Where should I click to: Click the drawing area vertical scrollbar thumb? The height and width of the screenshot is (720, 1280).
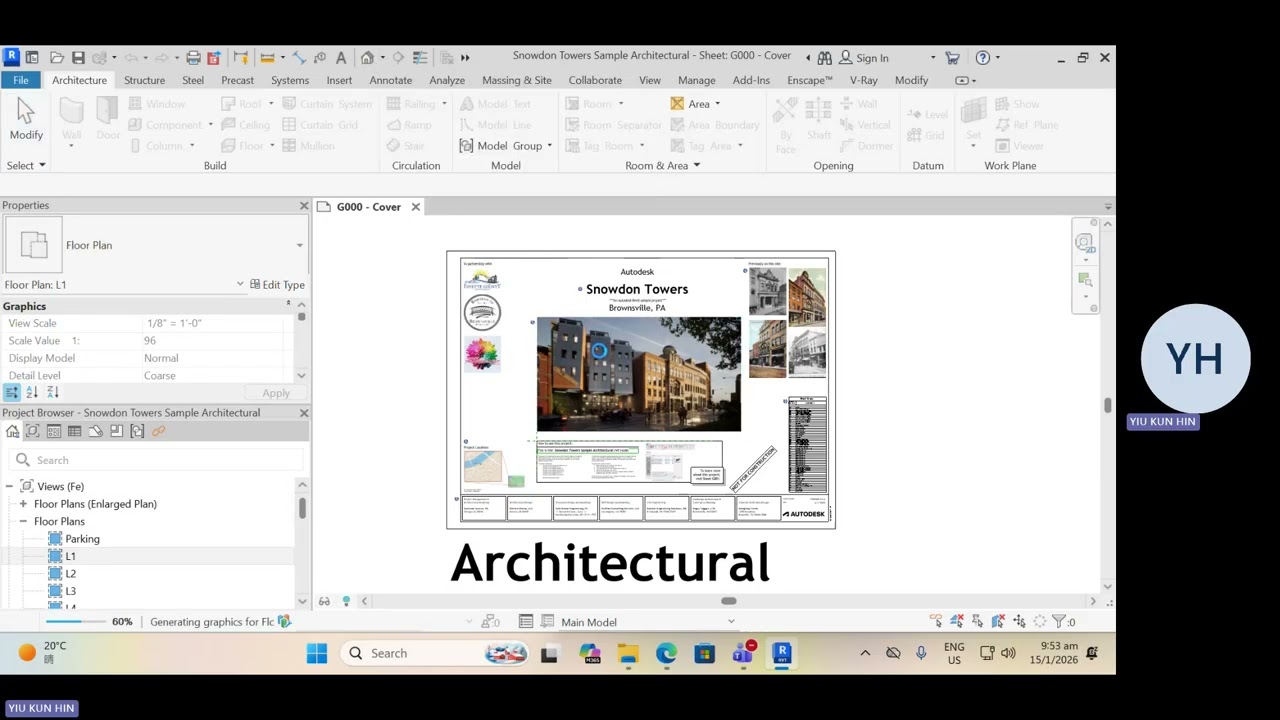1108,405
